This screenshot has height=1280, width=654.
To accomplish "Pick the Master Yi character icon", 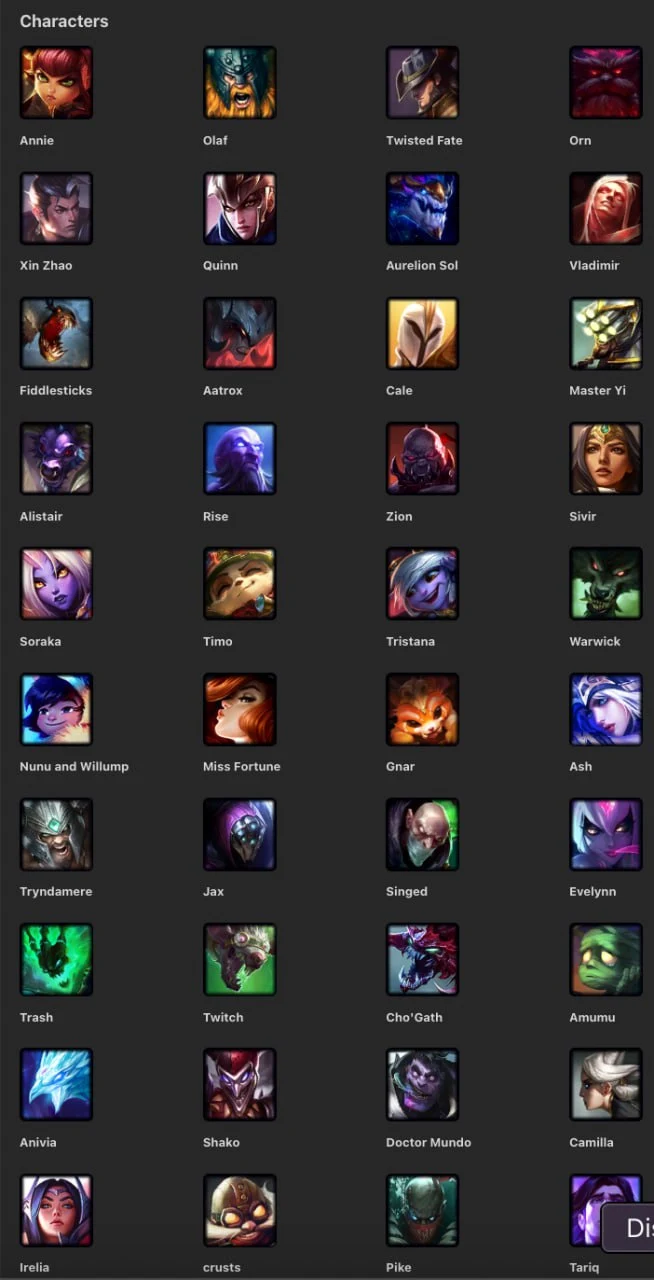I will 606,333.
